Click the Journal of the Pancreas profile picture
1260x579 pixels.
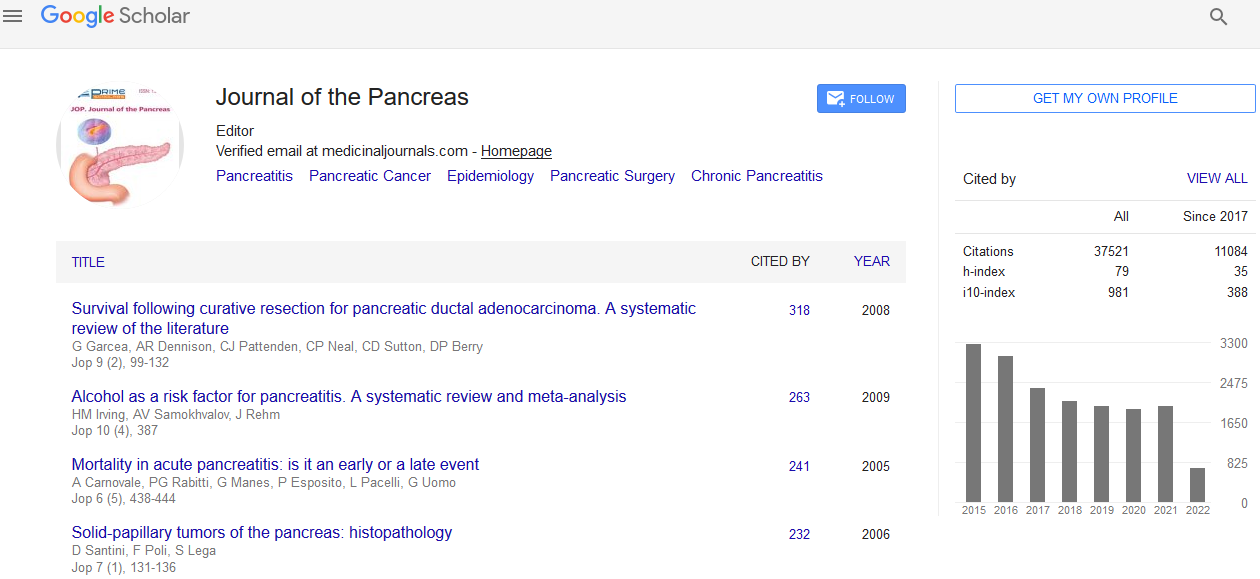[120, 144]
